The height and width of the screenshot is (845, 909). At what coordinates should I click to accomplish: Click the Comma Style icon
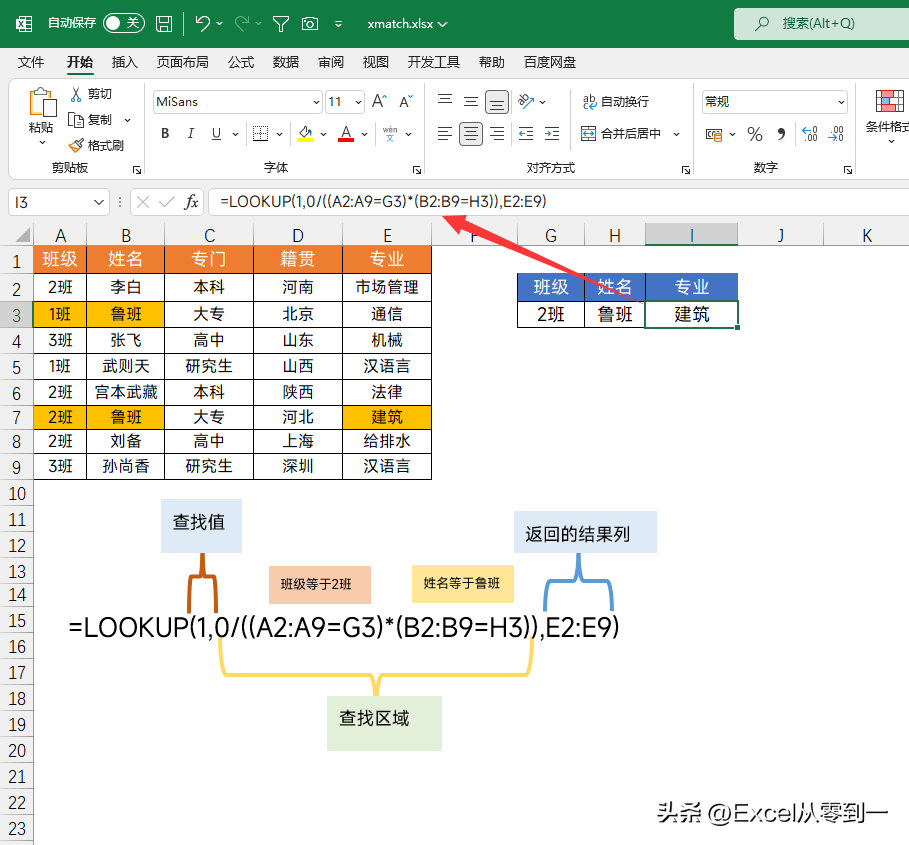click(x=781, y=134)
